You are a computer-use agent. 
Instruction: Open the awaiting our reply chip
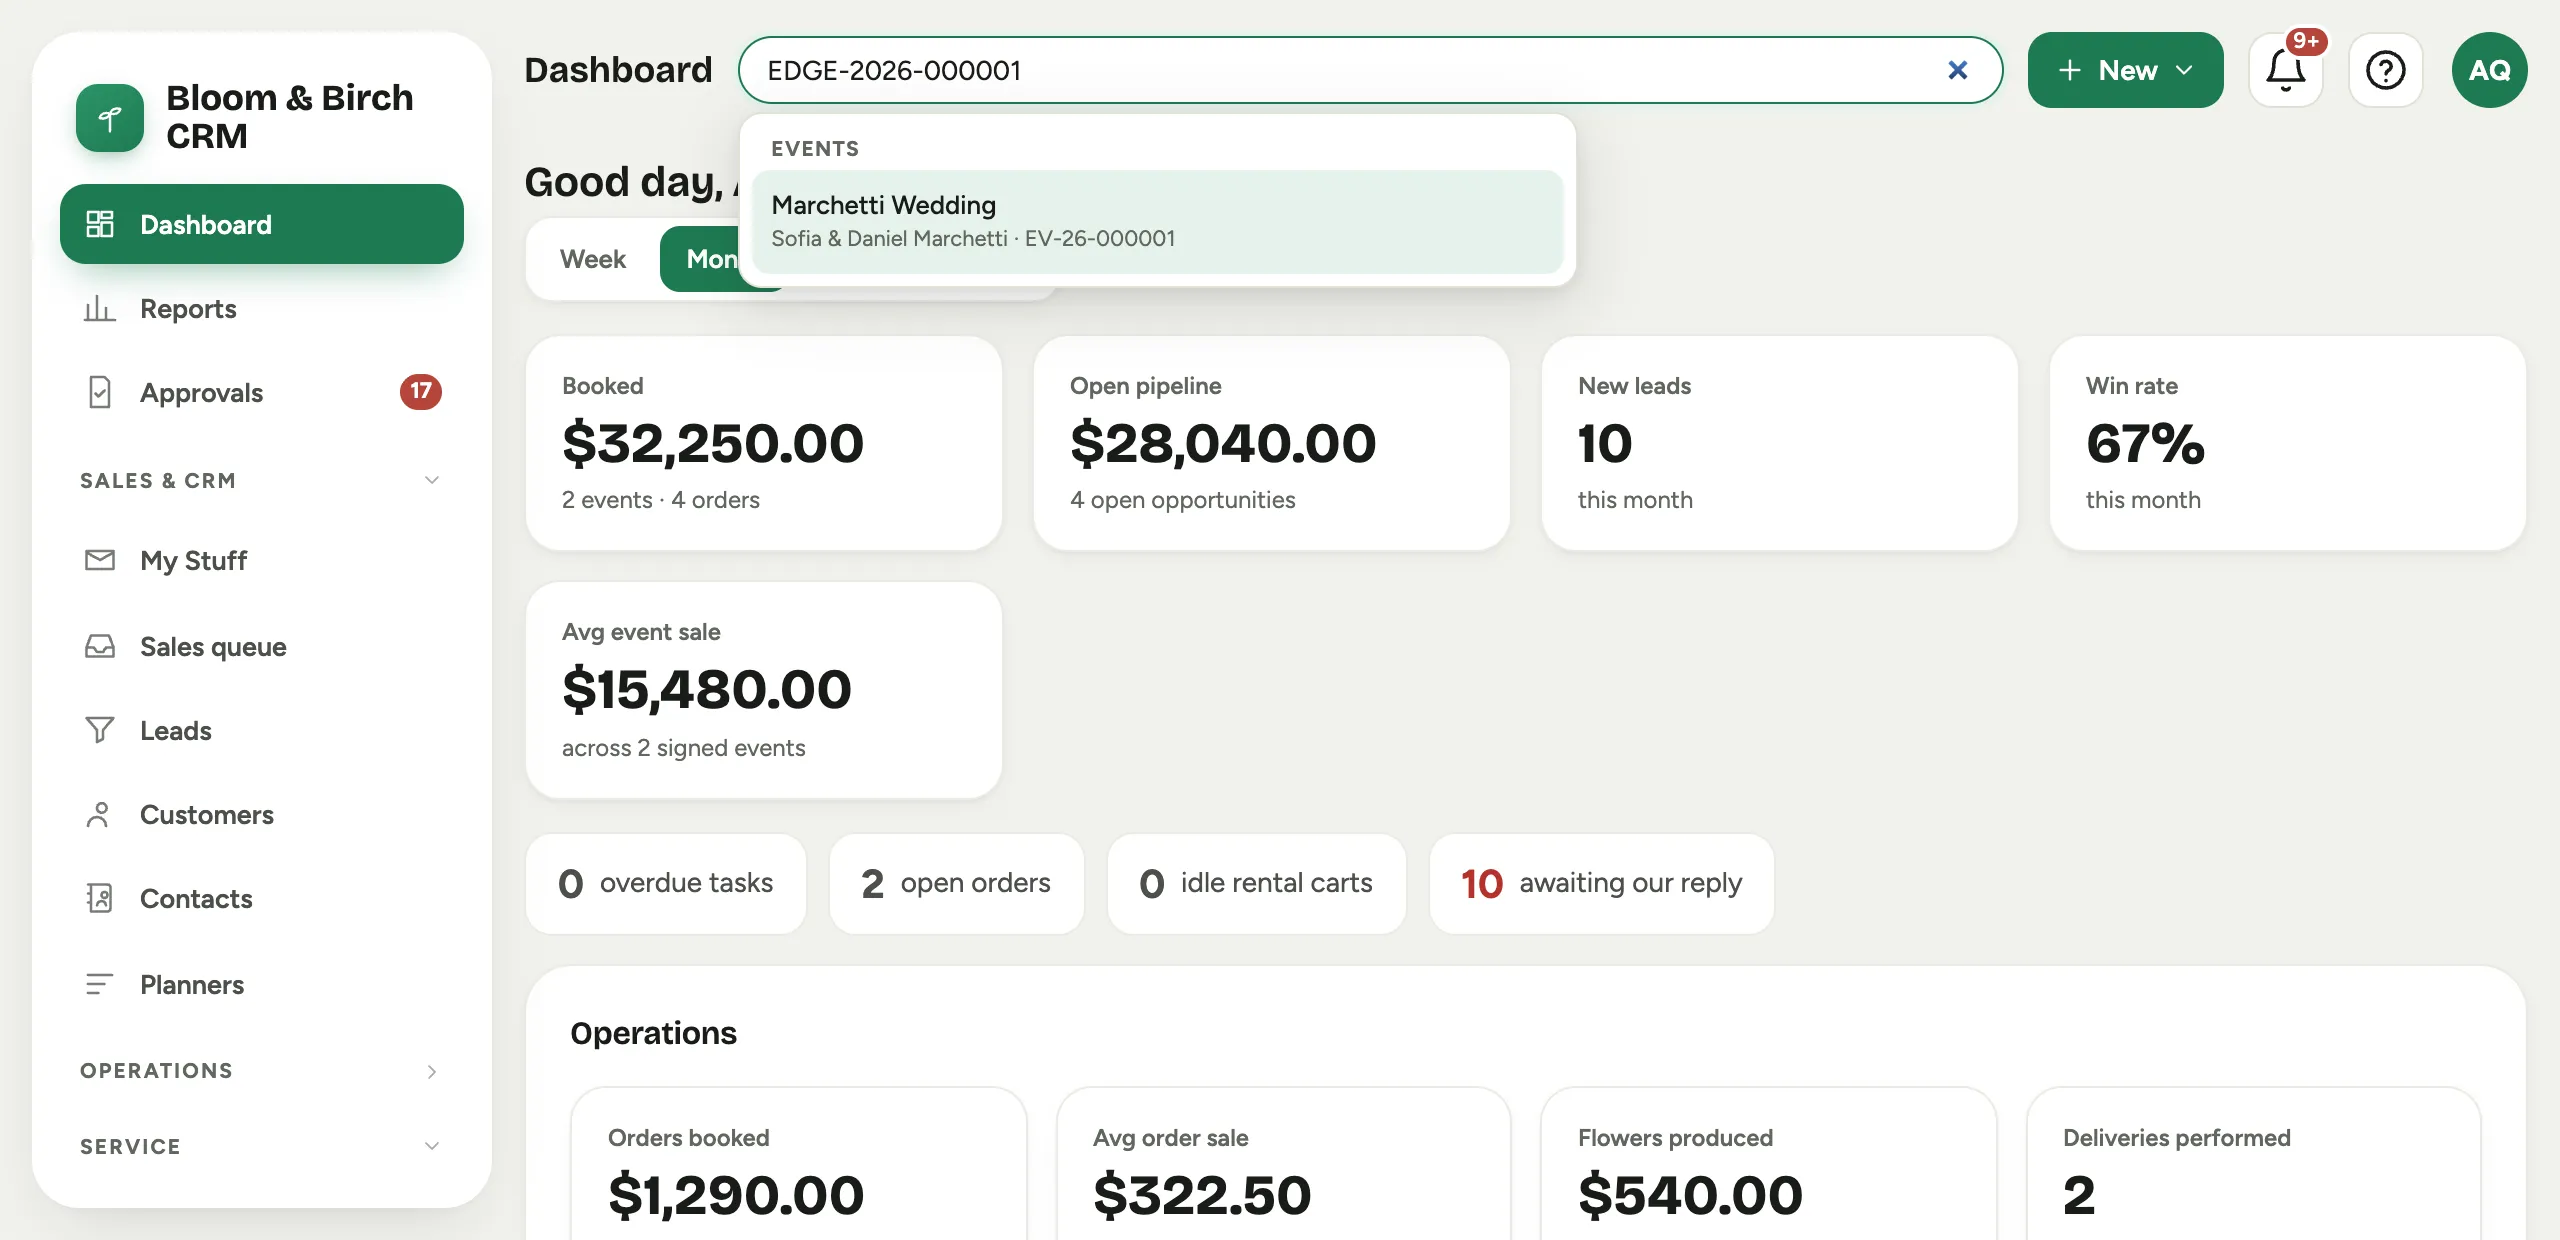(x=1602, y=883)
